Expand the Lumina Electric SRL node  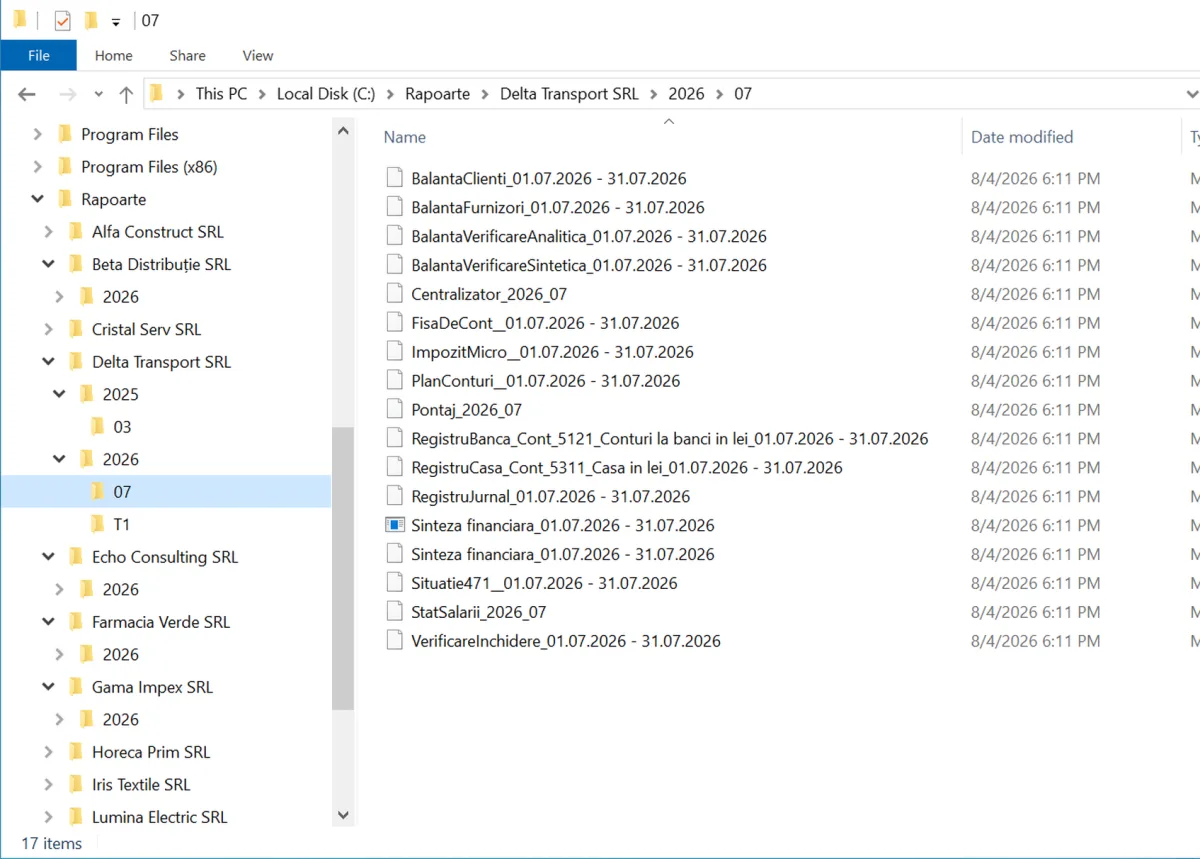(x=49, y=817)
